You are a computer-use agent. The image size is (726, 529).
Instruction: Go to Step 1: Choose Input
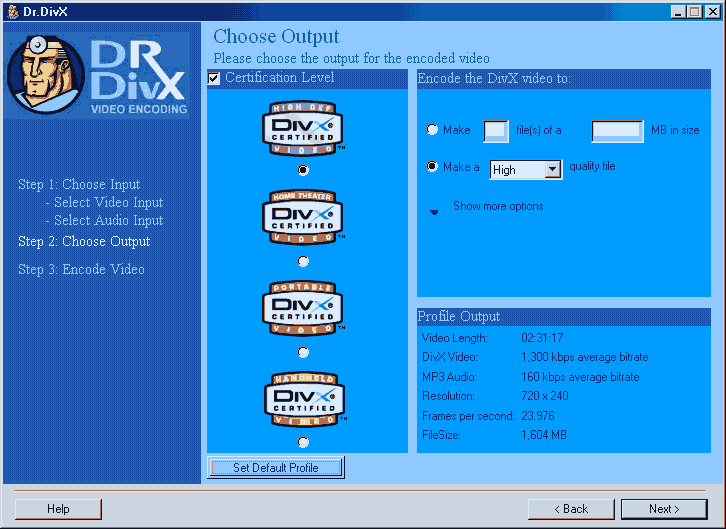pos(79,184)
